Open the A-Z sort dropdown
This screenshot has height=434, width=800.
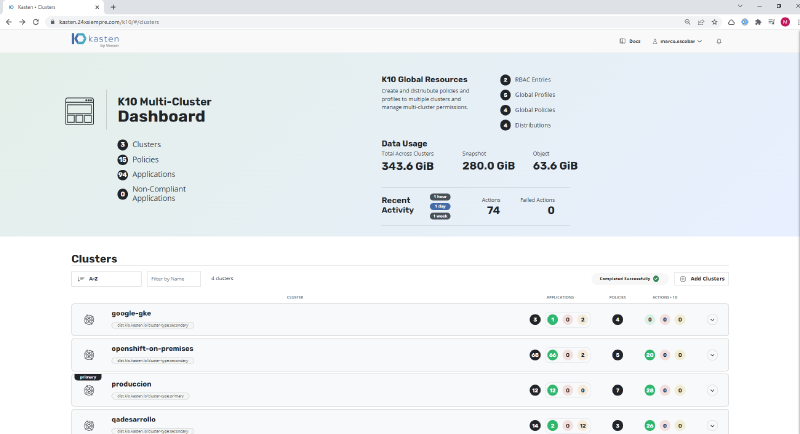click(x=106, y=279)
